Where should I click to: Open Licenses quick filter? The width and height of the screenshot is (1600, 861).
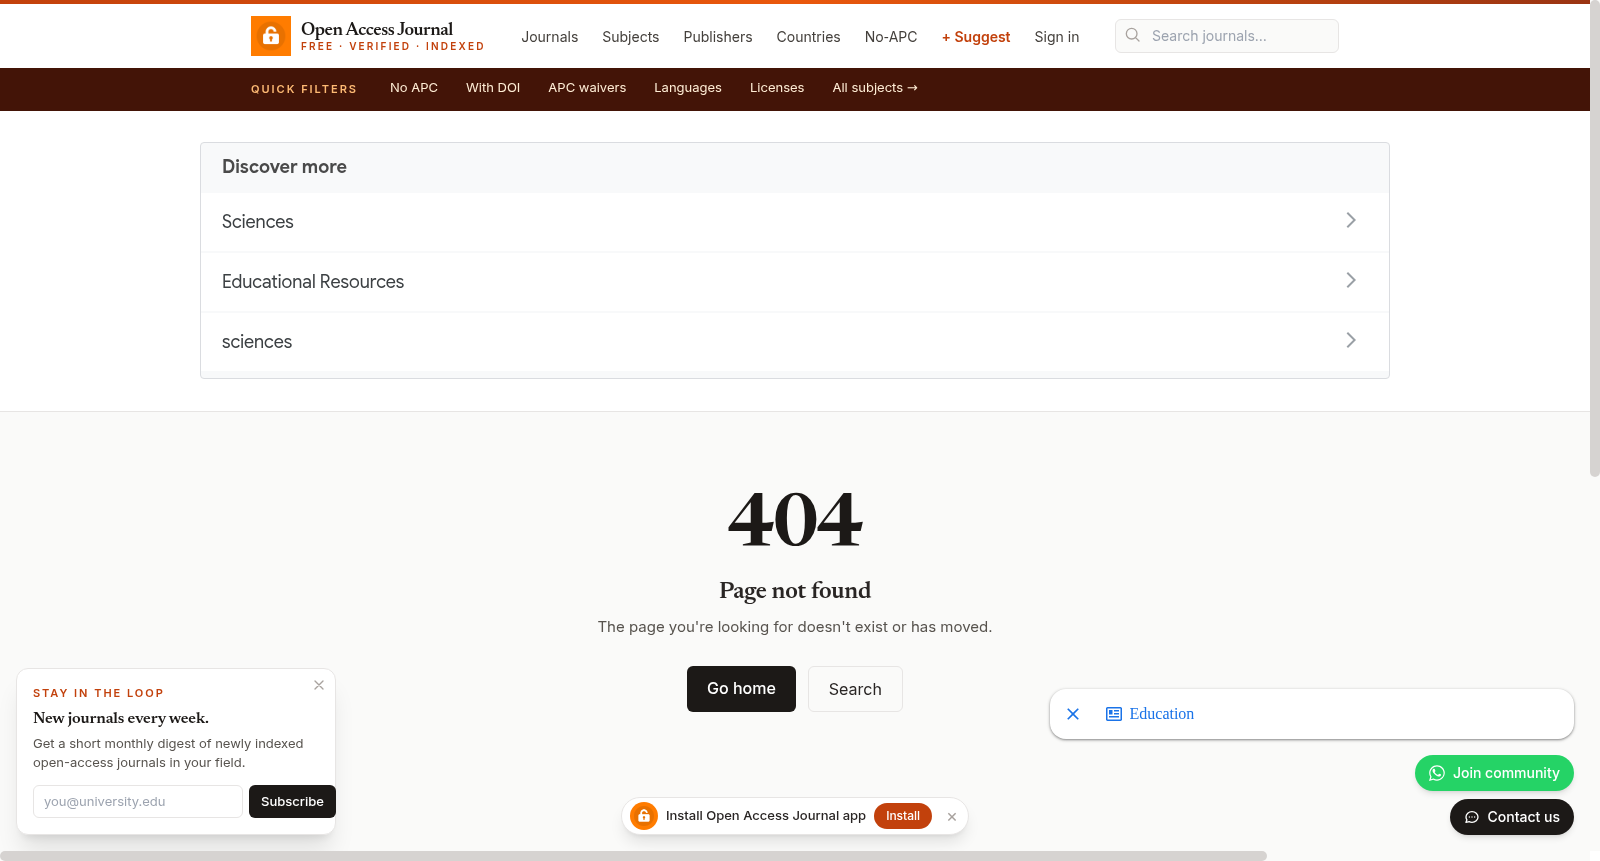pos(777,88)
